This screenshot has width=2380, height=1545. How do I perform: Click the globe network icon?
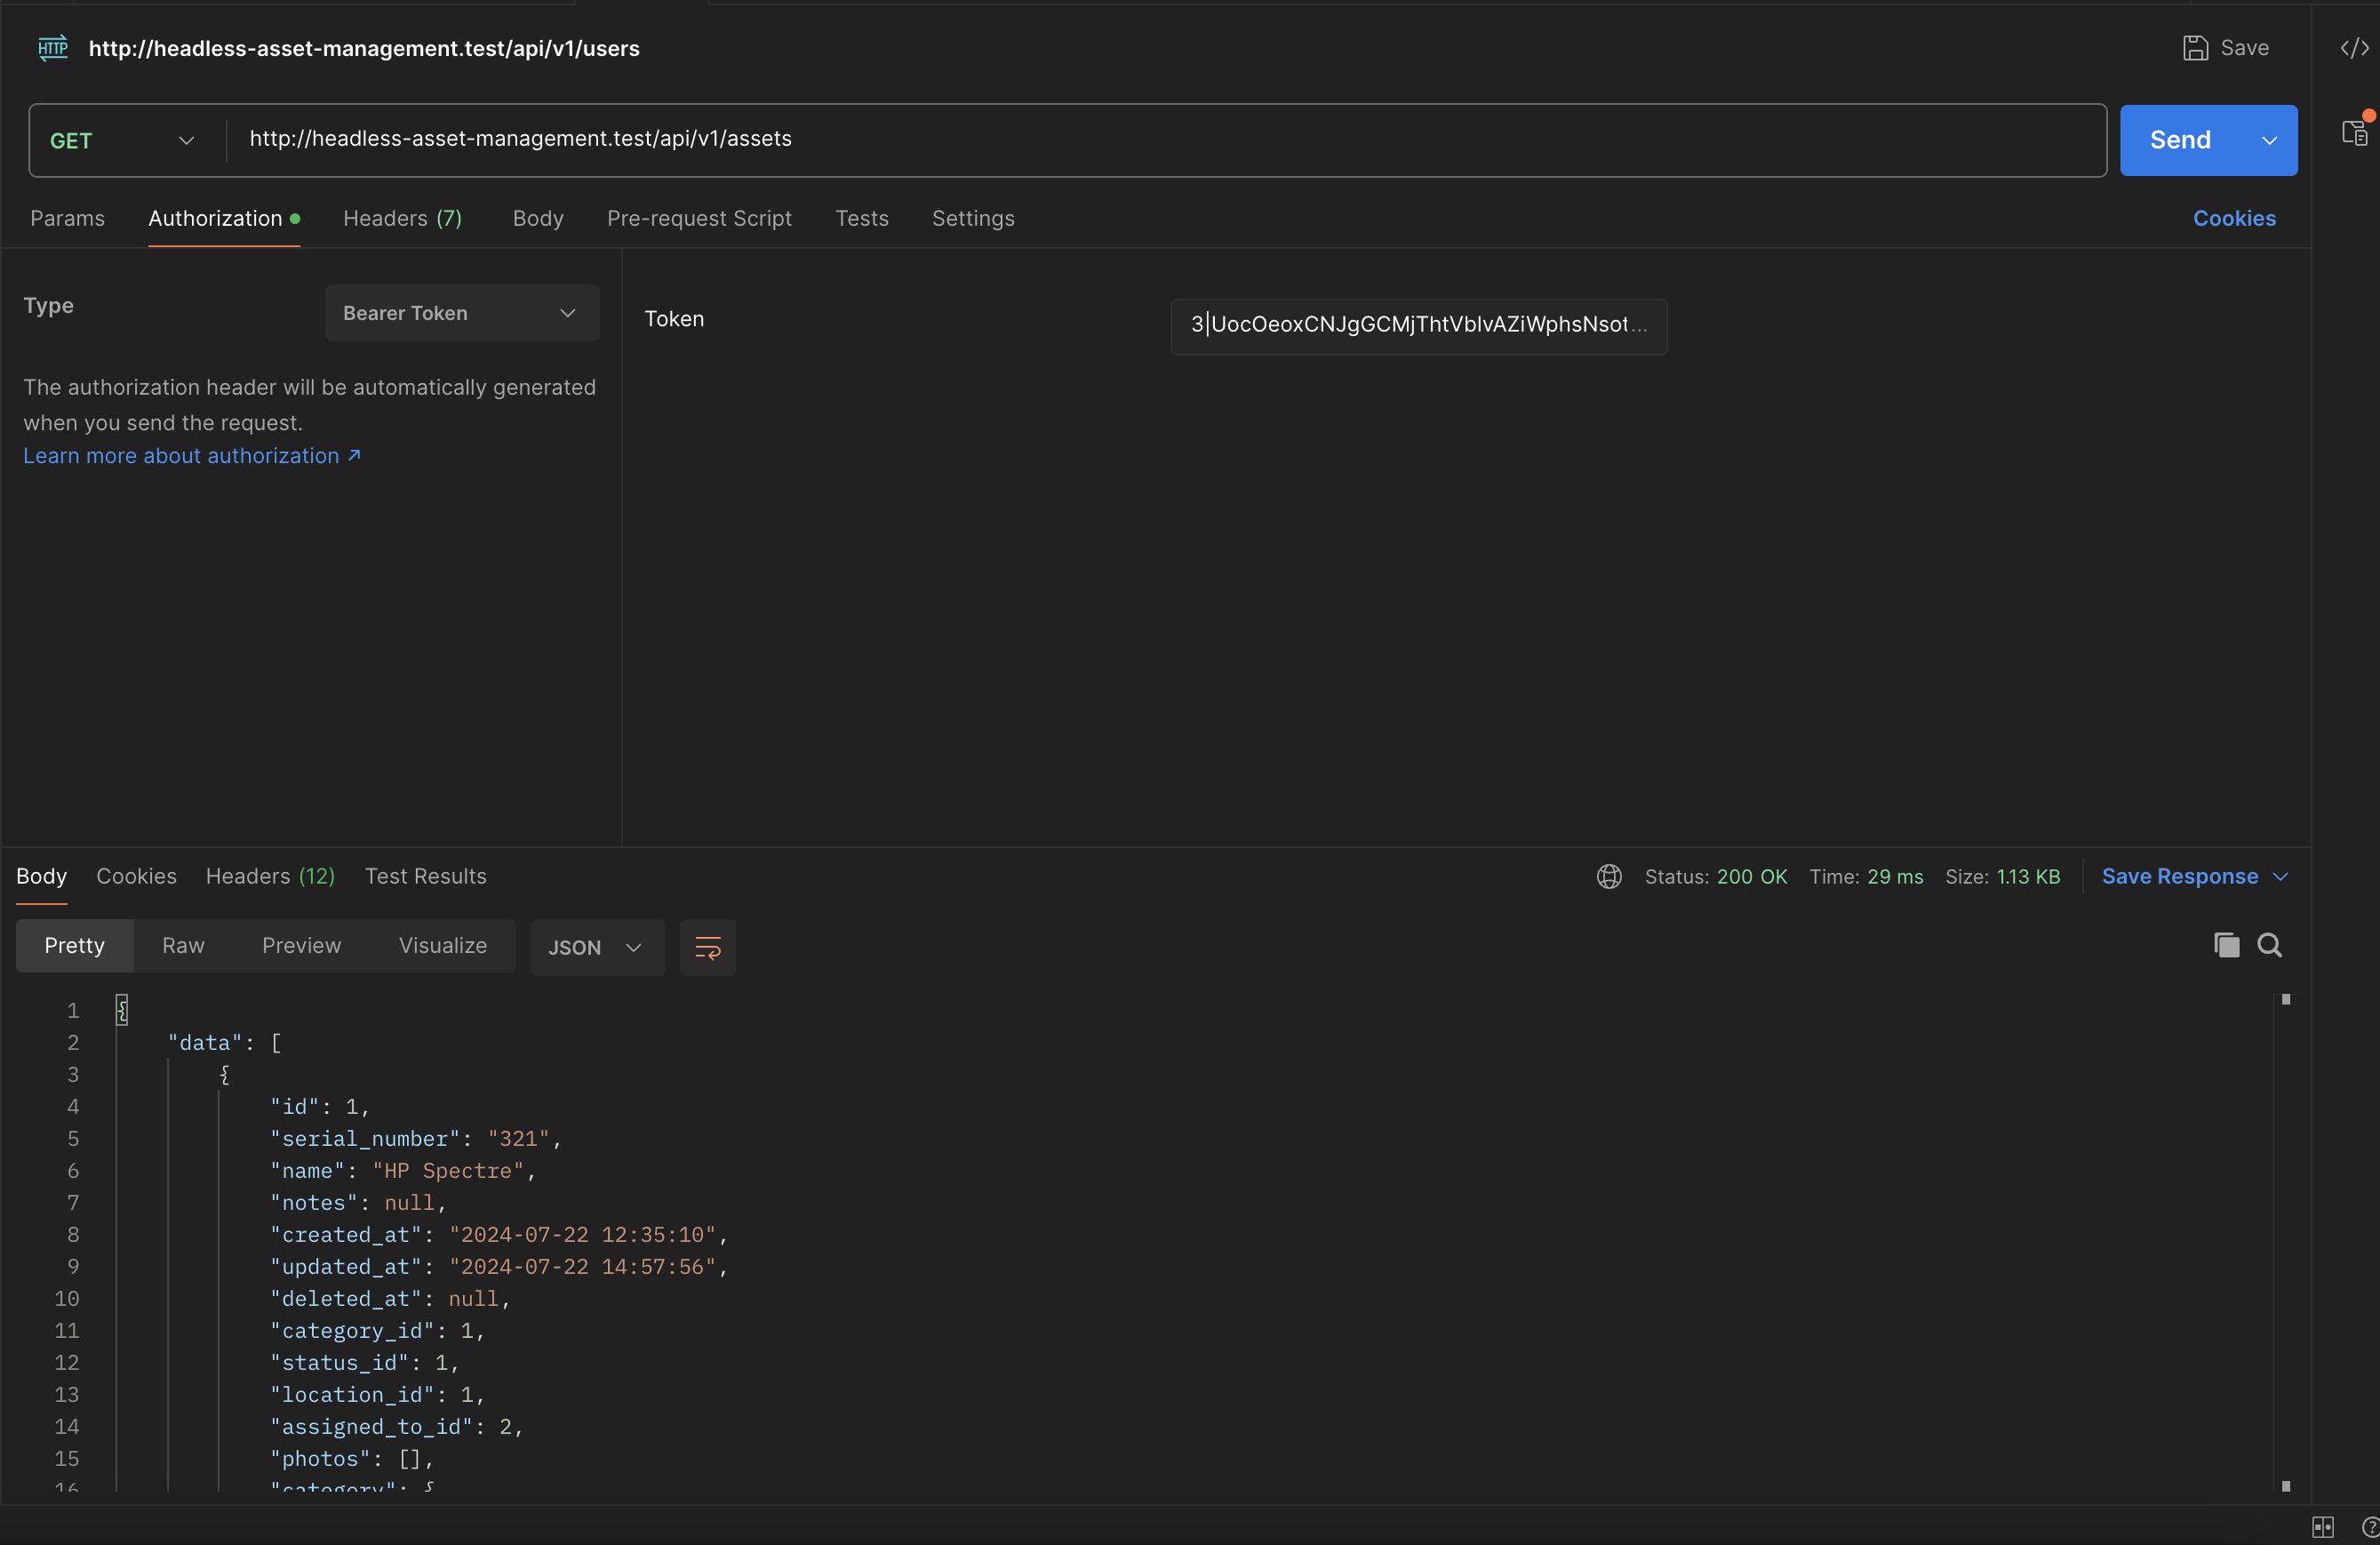click(x=1608, y=877)
